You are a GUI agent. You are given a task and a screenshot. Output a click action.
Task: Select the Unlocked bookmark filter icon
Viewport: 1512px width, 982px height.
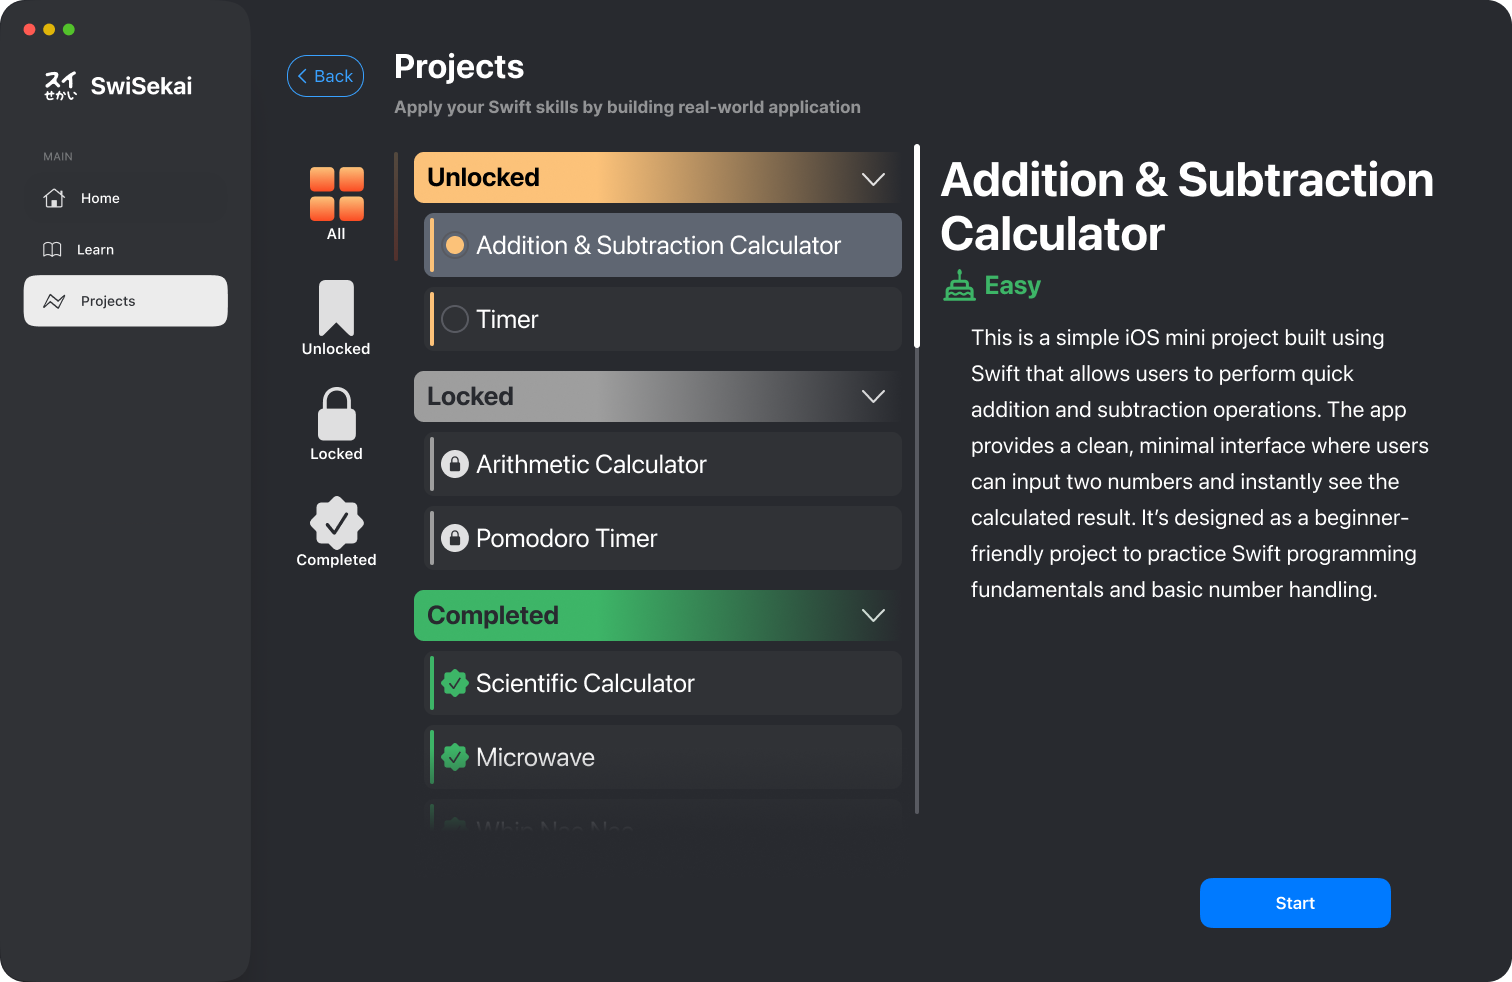tap(336, 313)
